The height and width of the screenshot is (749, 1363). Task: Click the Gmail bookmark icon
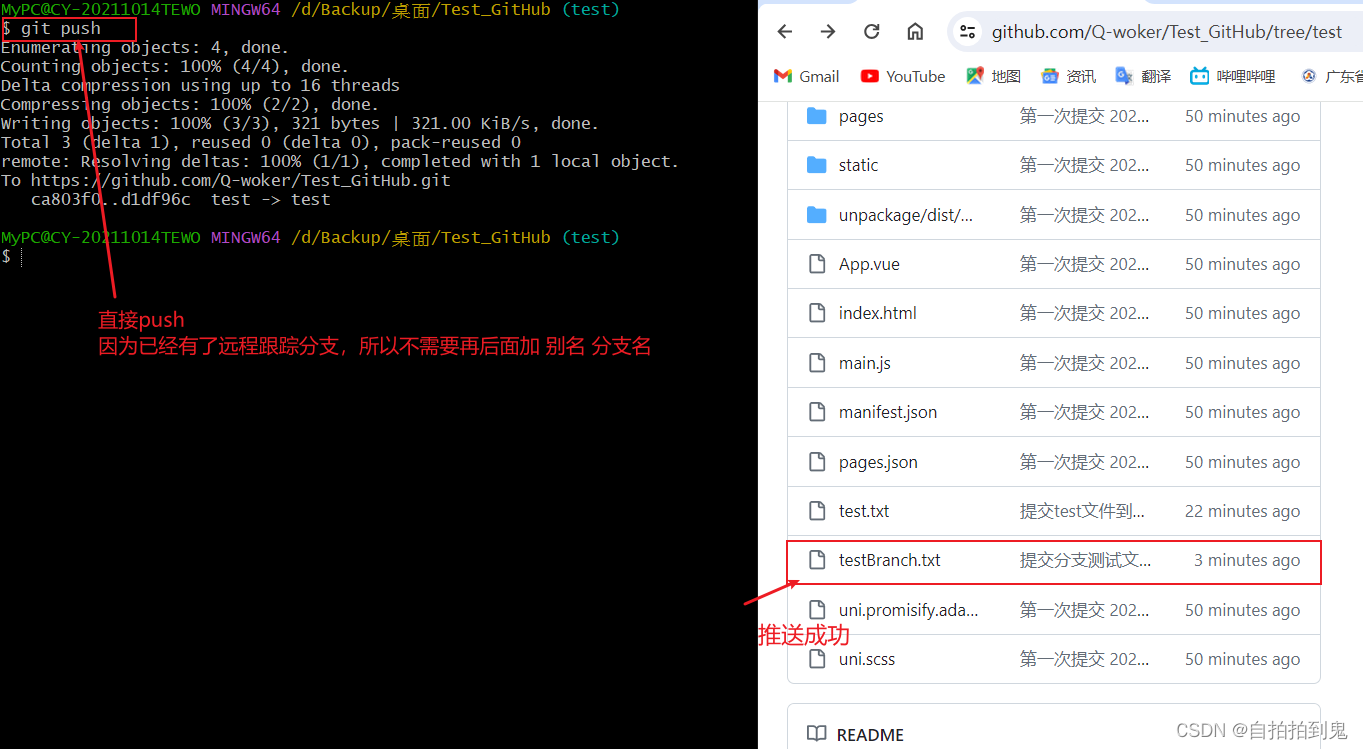pyautogui.click(x=783, y=76)
